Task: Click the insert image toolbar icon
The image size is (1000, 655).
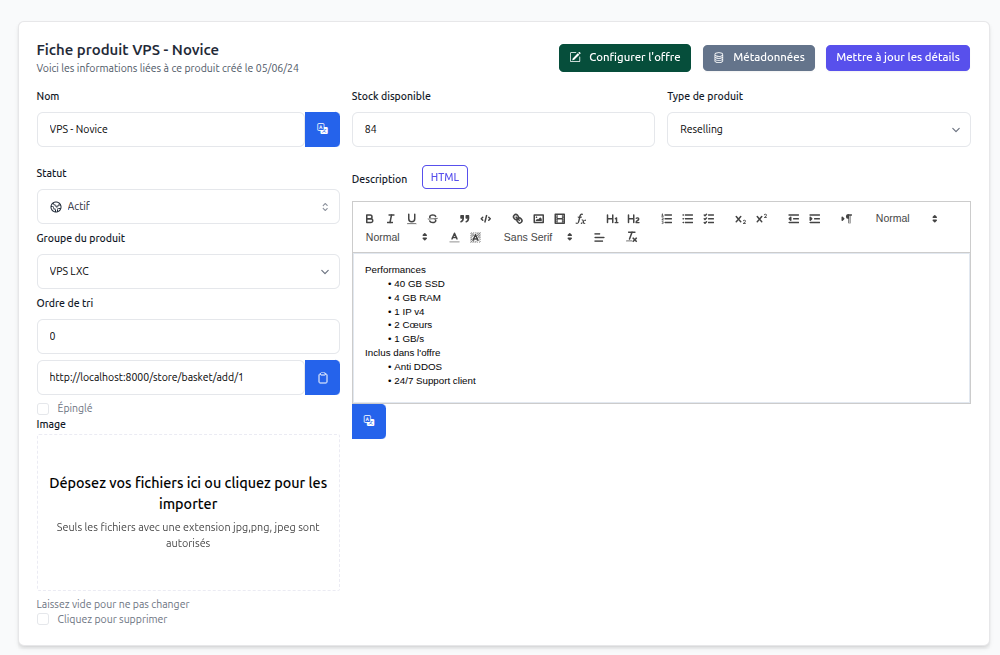Action: [538, 219]
